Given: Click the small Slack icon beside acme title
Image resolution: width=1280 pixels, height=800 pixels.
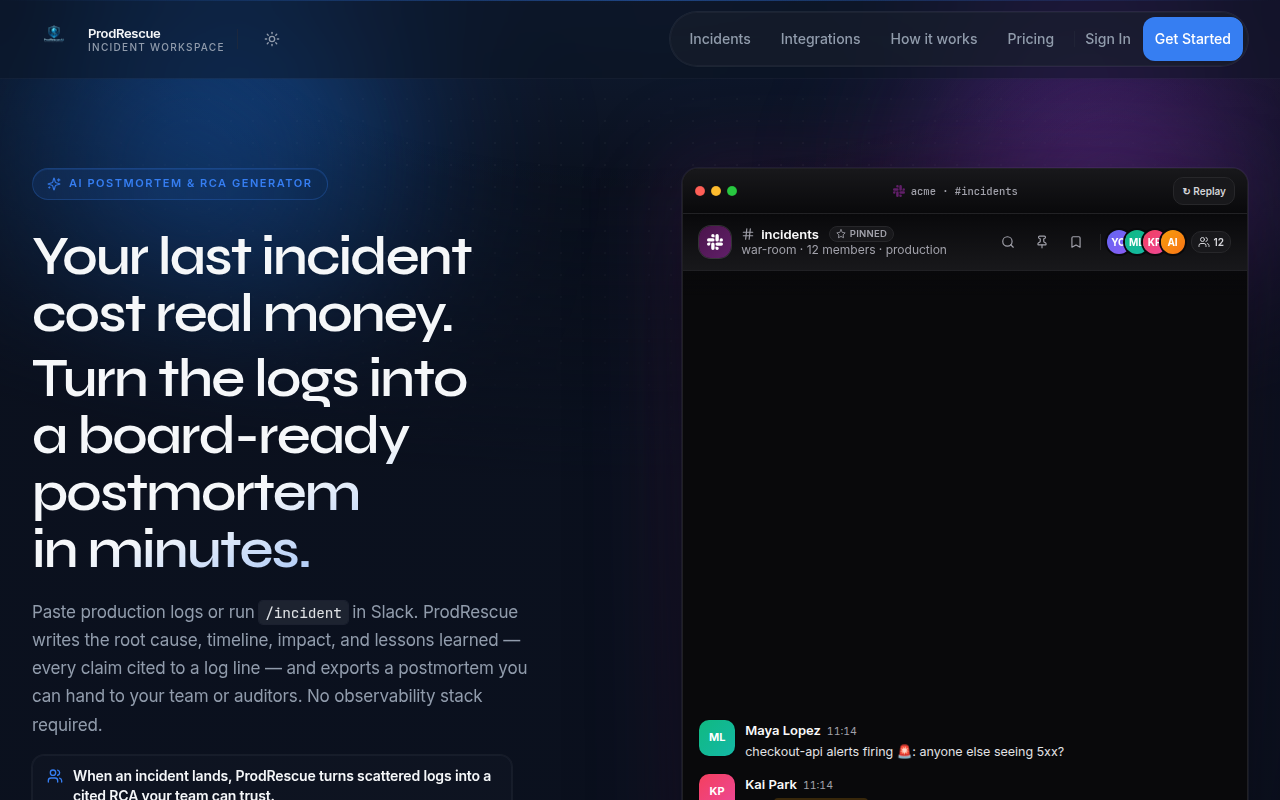Looking at the screenshot, I should pos(899,191).
